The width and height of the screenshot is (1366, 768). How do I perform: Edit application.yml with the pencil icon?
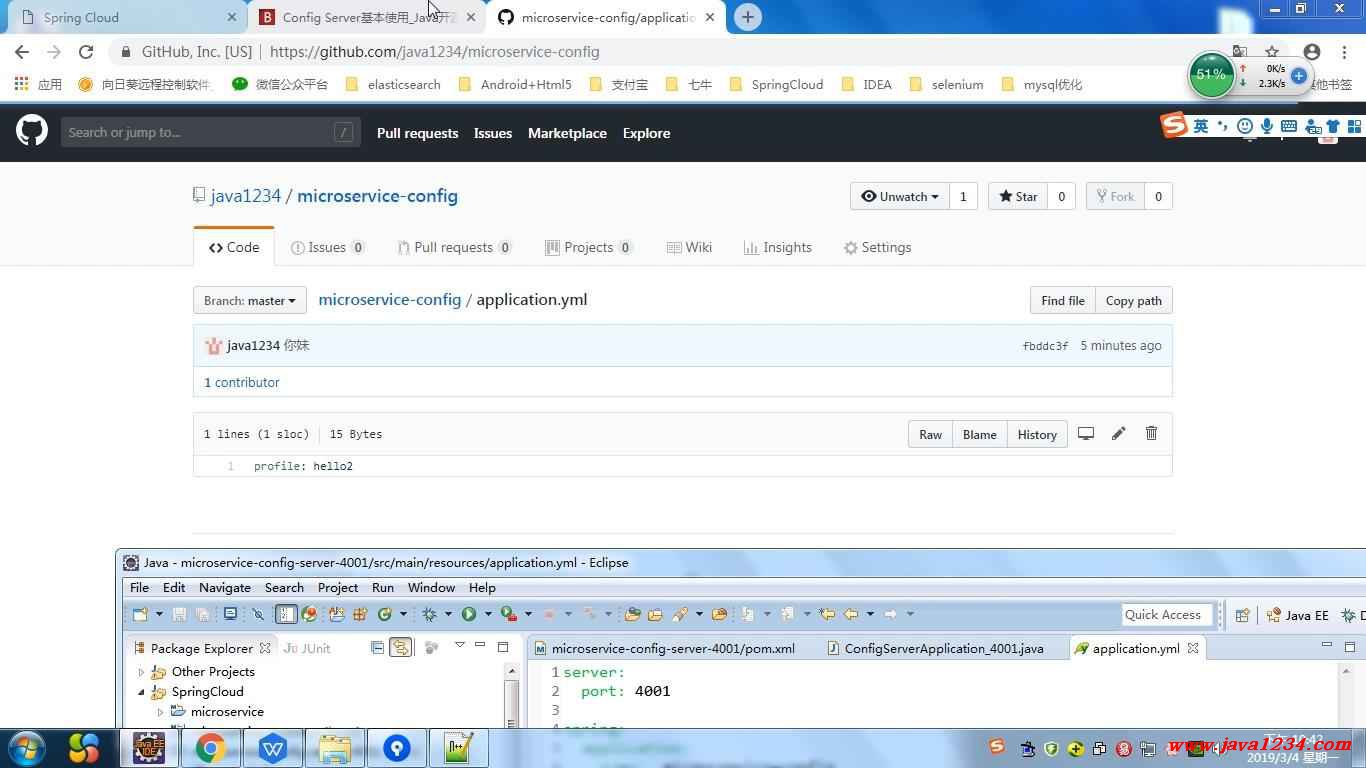pos(1118,433)
